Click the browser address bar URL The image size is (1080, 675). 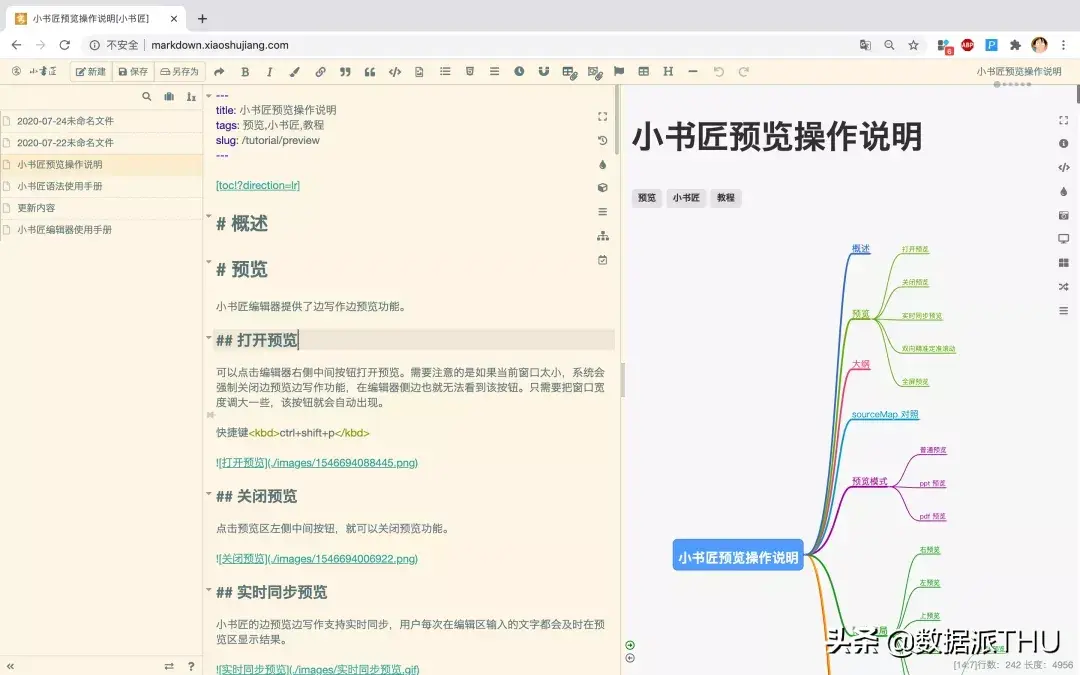[x=220, y=45]
